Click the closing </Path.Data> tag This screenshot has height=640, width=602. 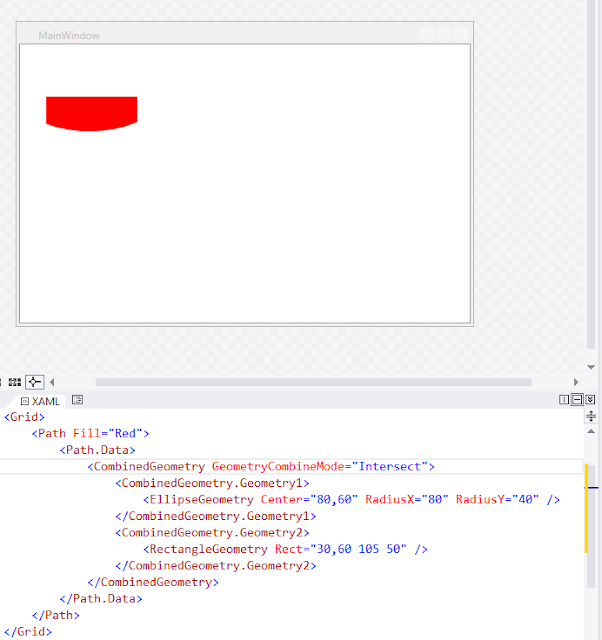[101, 598]
